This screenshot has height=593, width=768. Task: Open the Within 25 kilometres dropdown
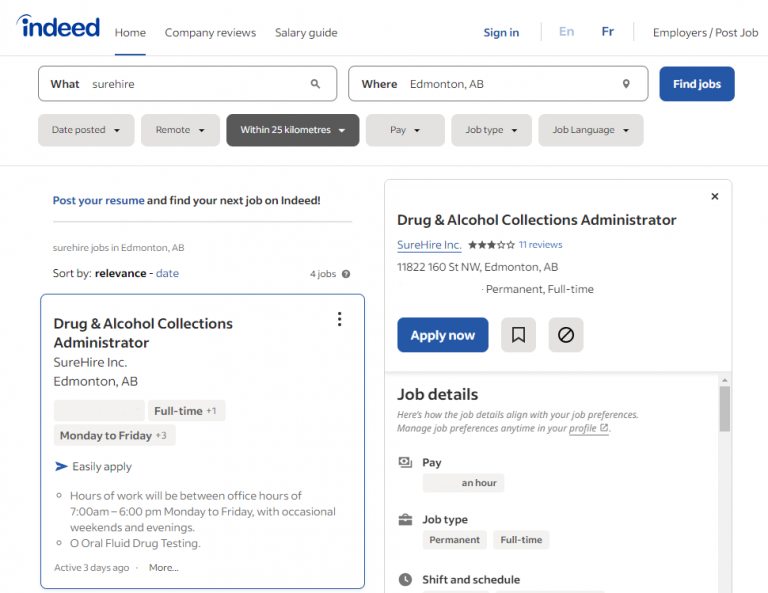click(x=292, y=130)
